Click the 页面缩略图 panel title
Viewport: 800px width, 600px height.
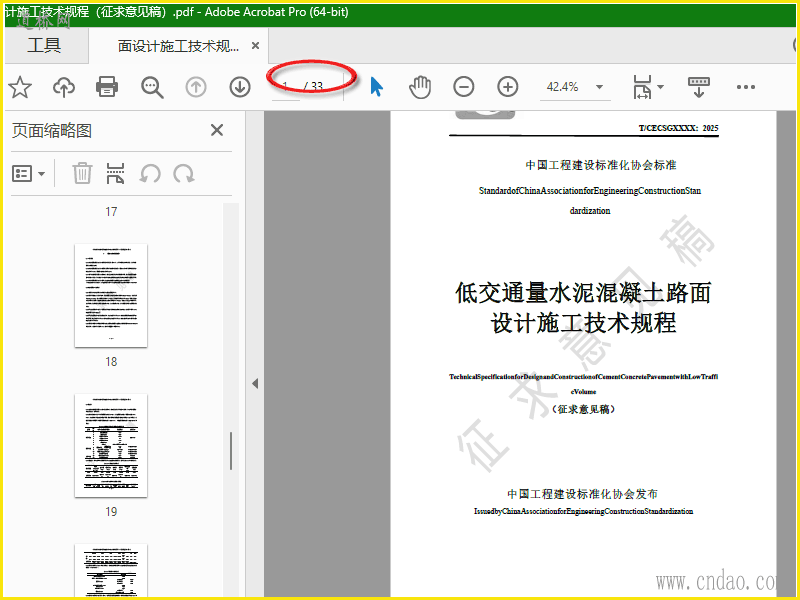click(52, 131)
